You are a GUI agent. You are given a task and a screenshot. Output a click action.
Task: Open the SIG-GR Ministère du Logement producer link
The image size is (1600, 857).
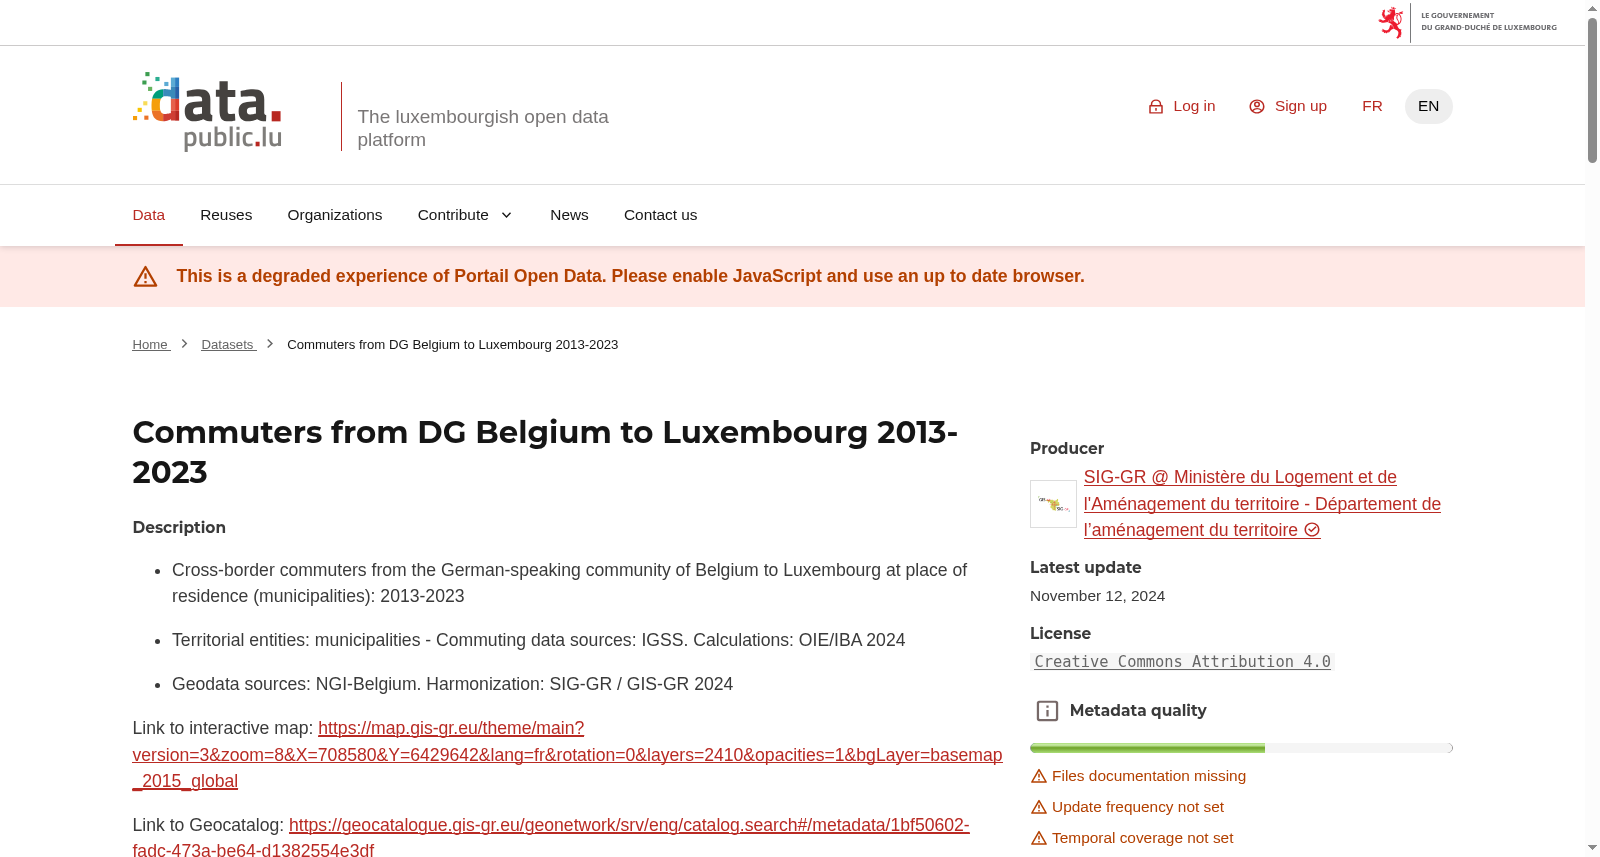(1262, 504)
